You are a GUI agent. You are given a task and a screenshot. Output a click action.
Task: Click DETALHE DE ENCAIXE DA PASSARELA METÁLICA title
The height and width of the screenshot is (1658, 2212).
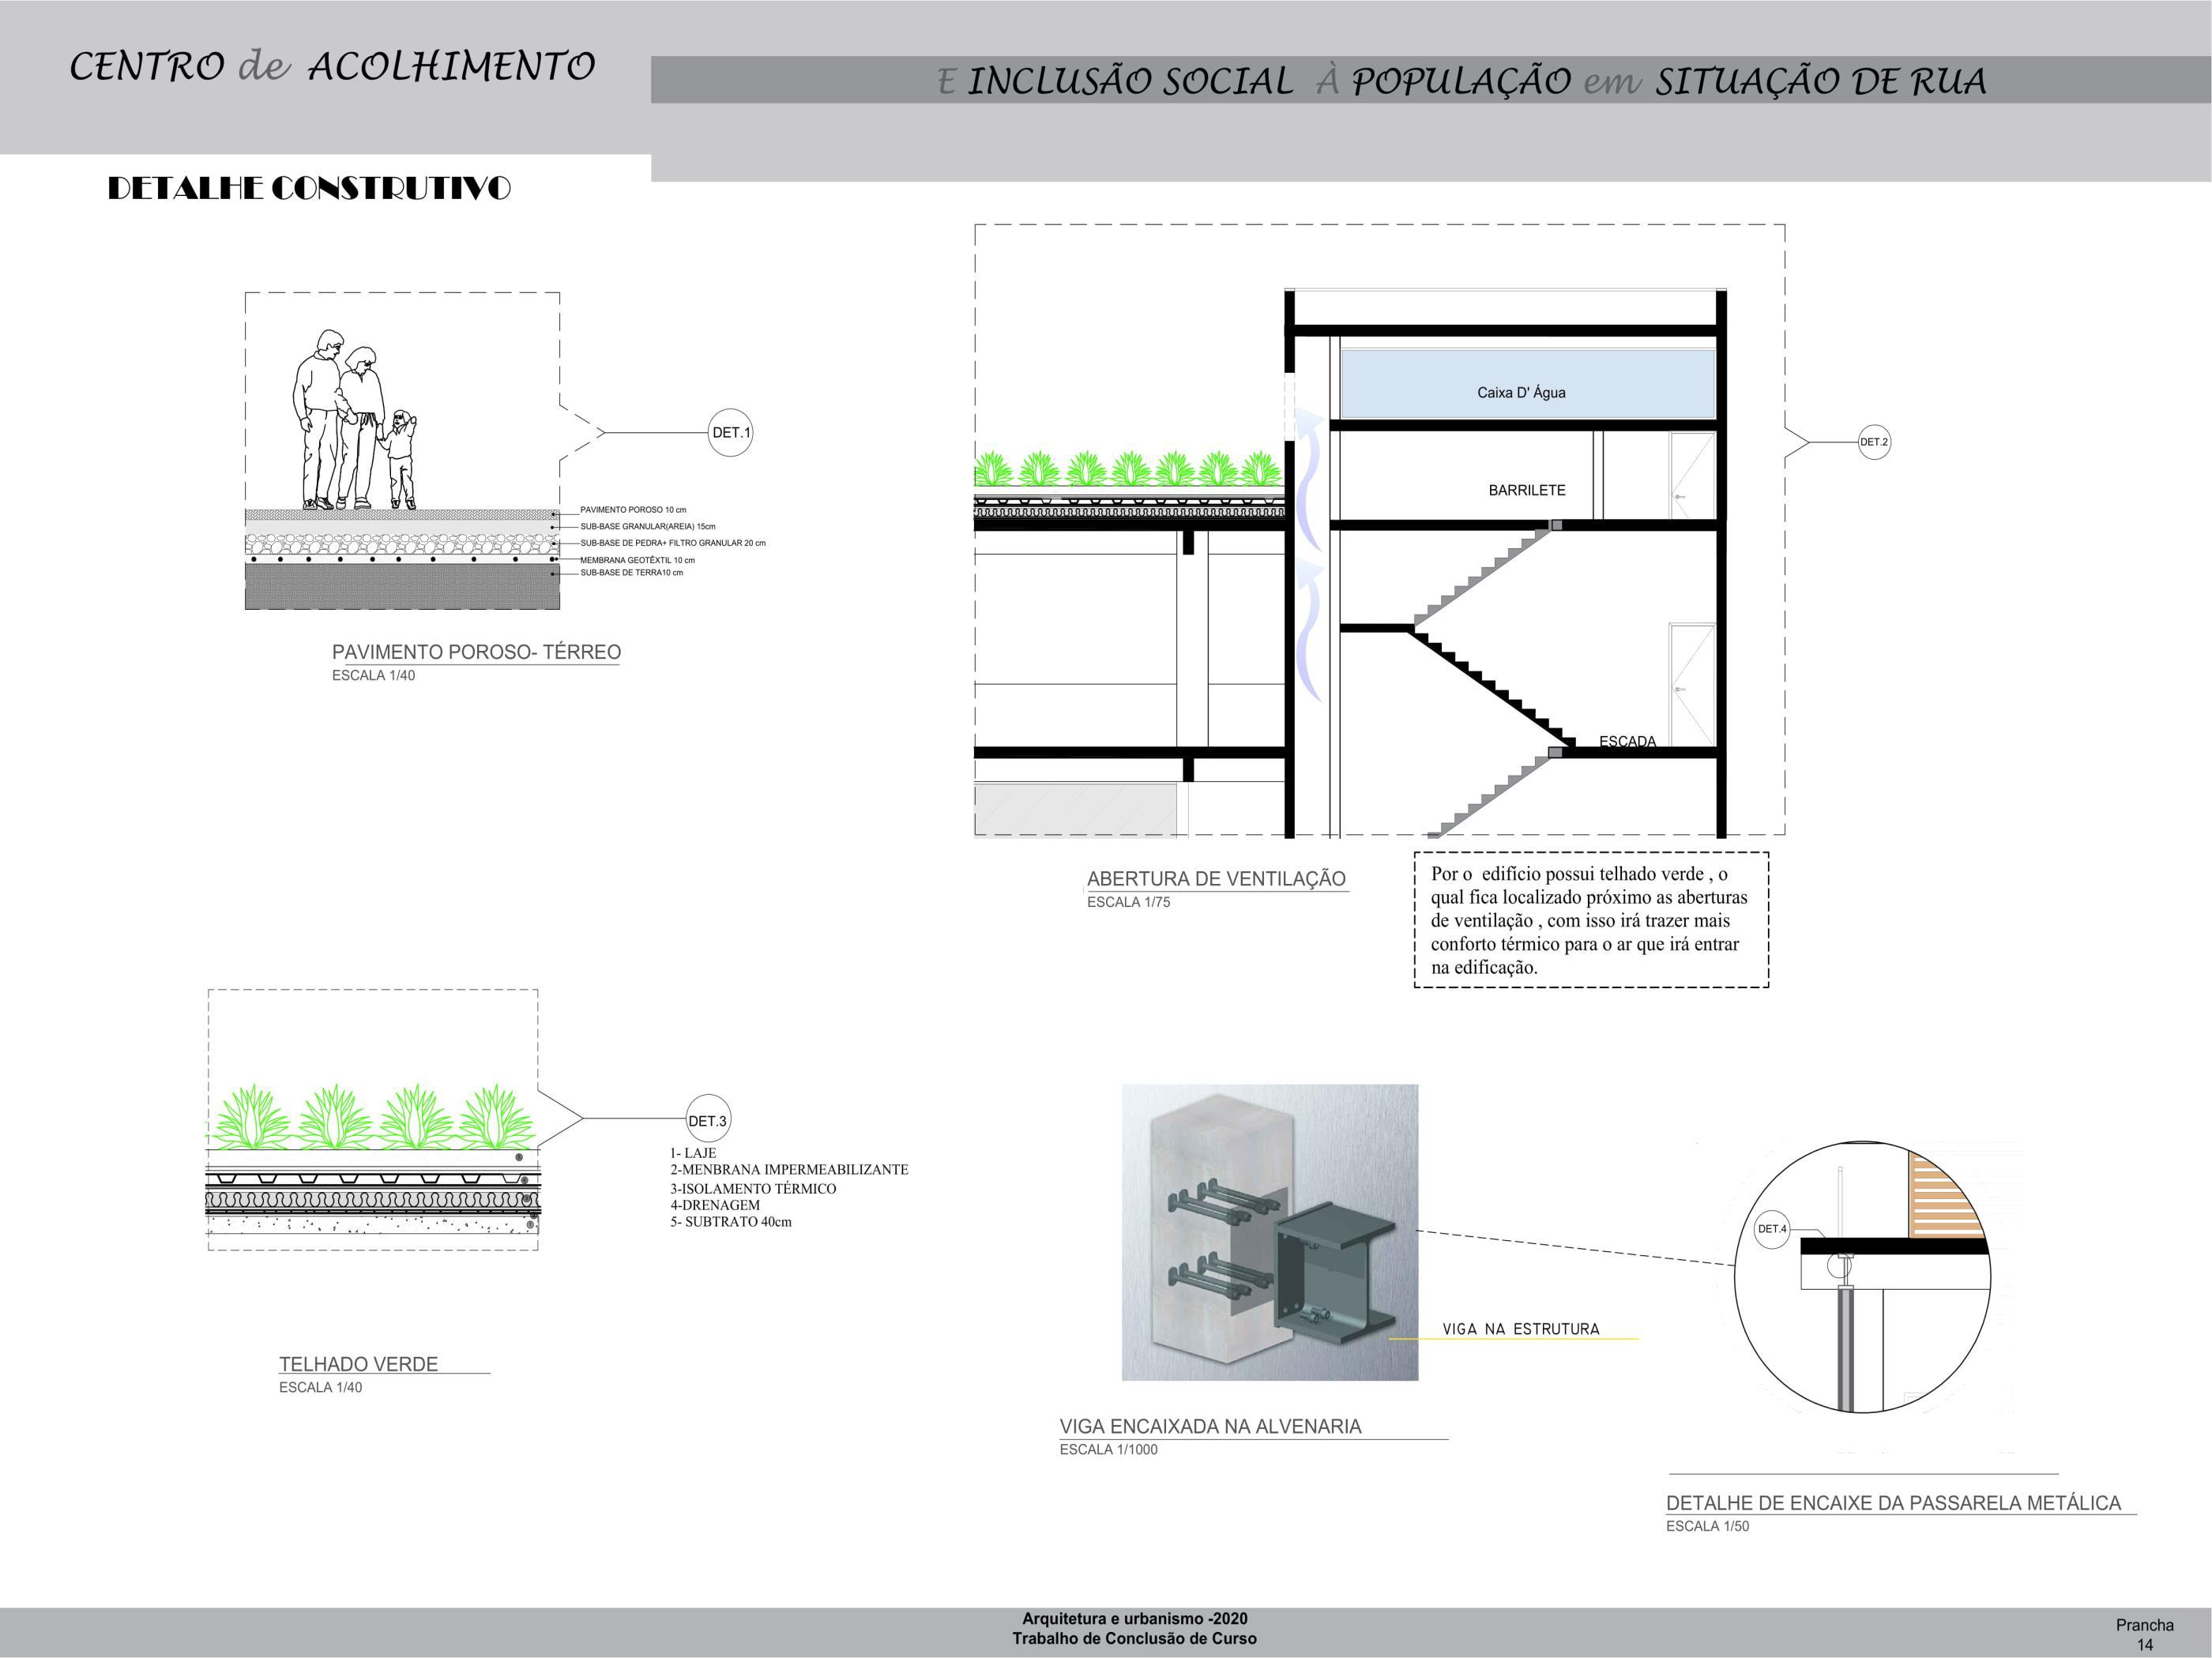coord(1892,1503)
